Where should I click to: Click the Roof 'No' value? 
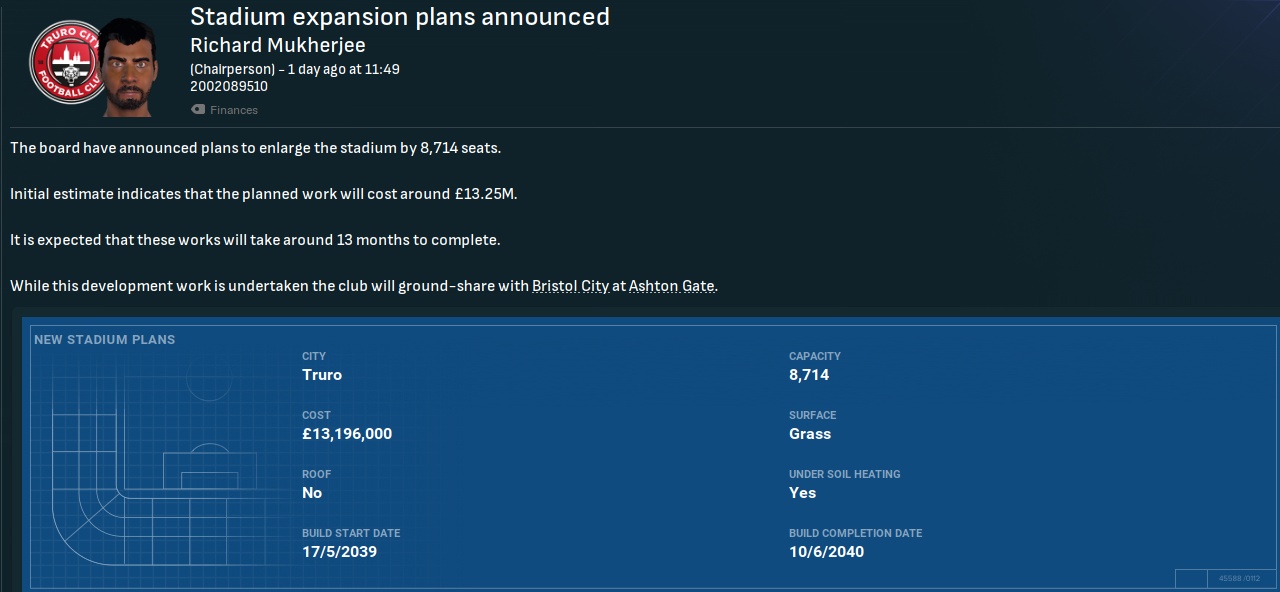(312, 493)
